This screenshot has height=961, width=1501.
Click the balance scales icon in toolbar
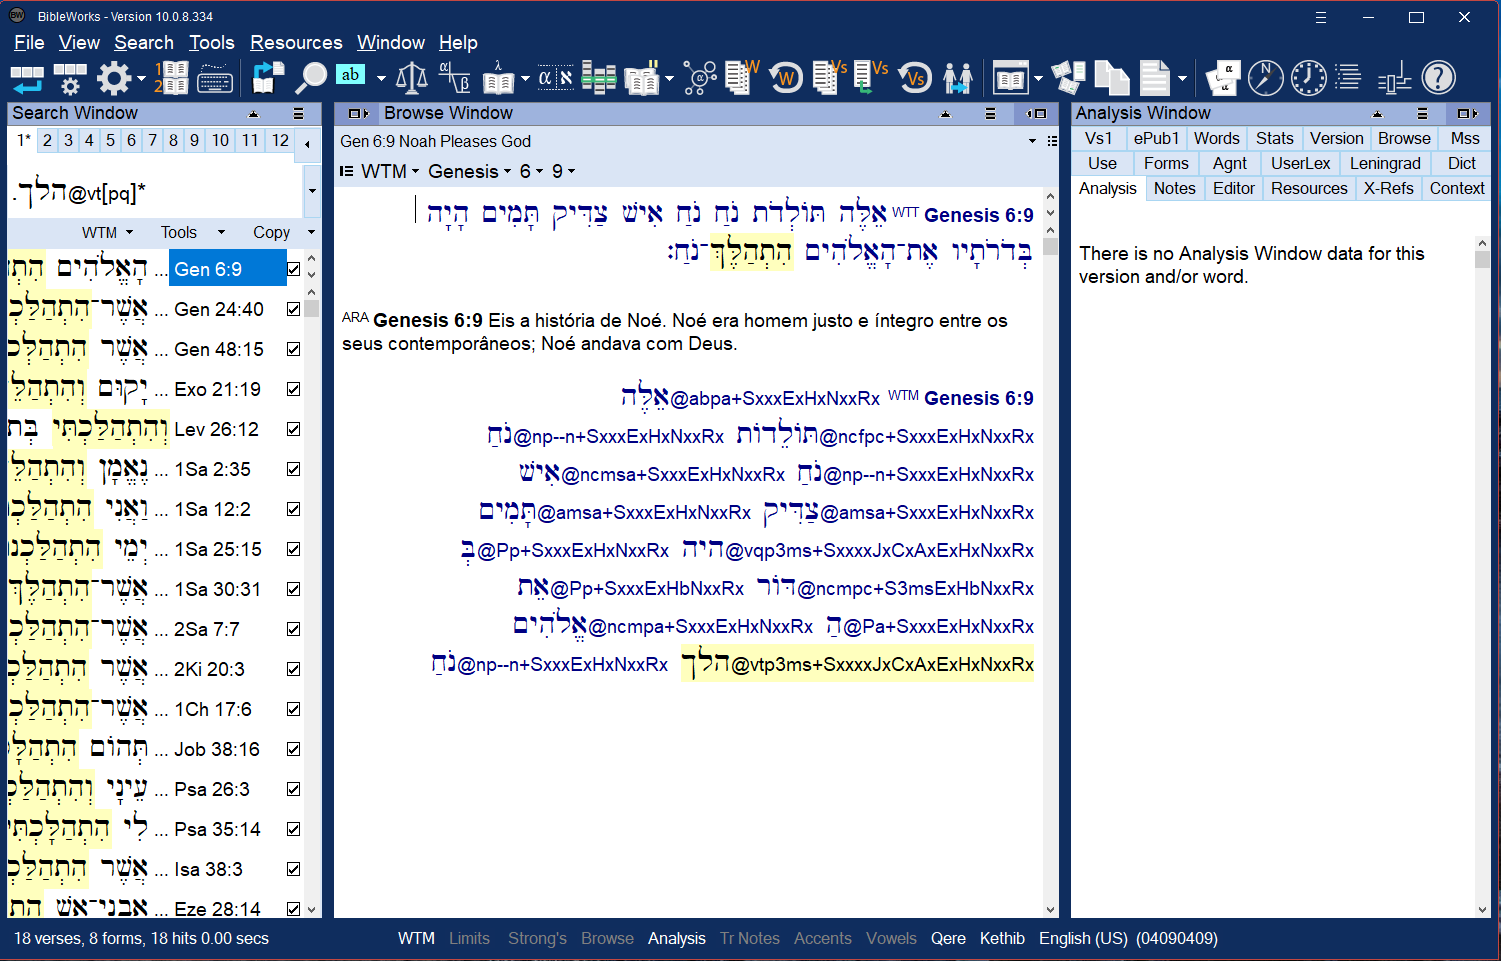(x=411, y=78)
